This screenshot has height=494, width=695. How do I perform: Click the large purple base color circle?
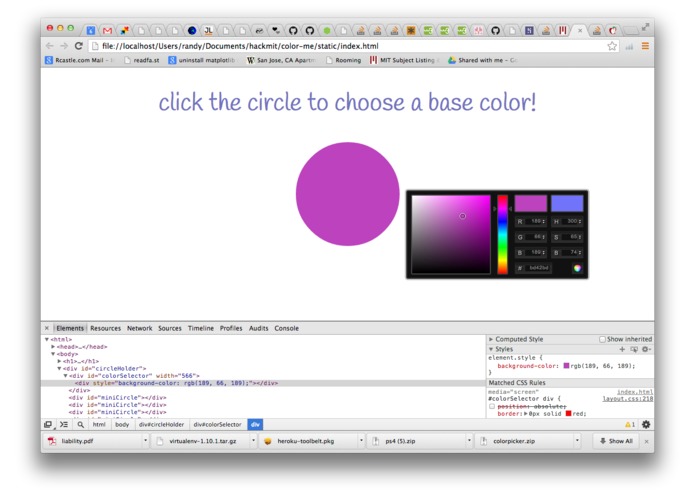coord(348,194)
